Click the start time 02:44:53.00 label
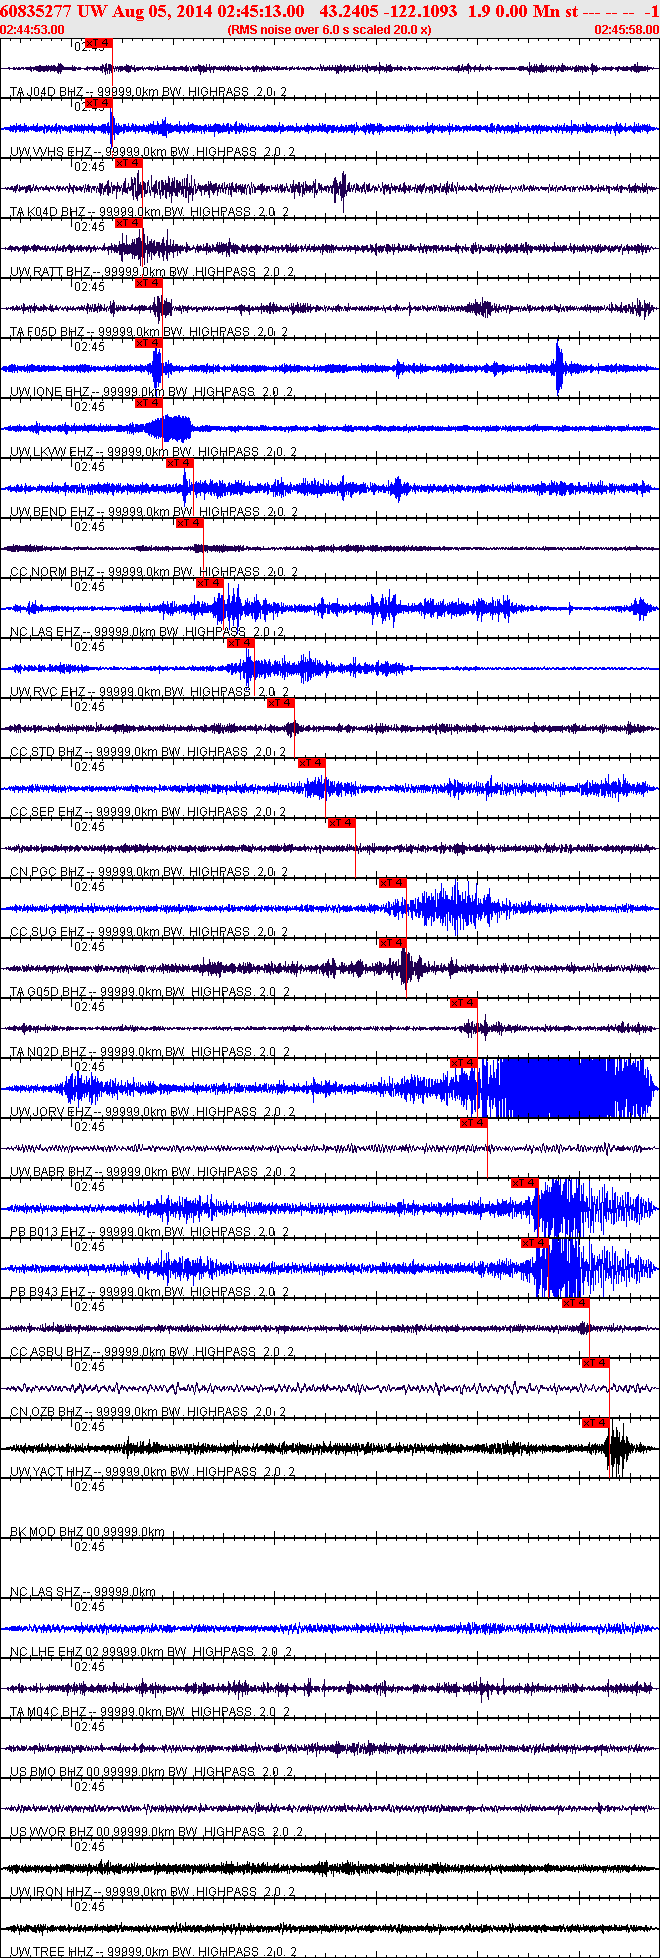Viewport: 660px width, 1958px height. (x=32, y=30)
